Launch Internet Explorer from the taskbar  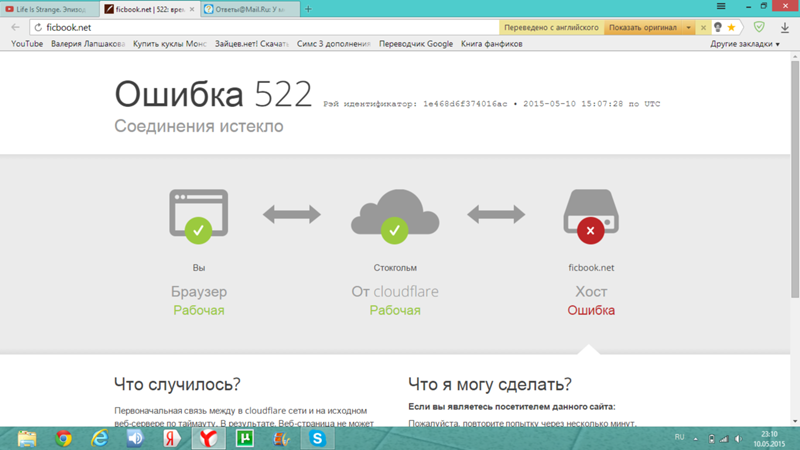[99, 439]
